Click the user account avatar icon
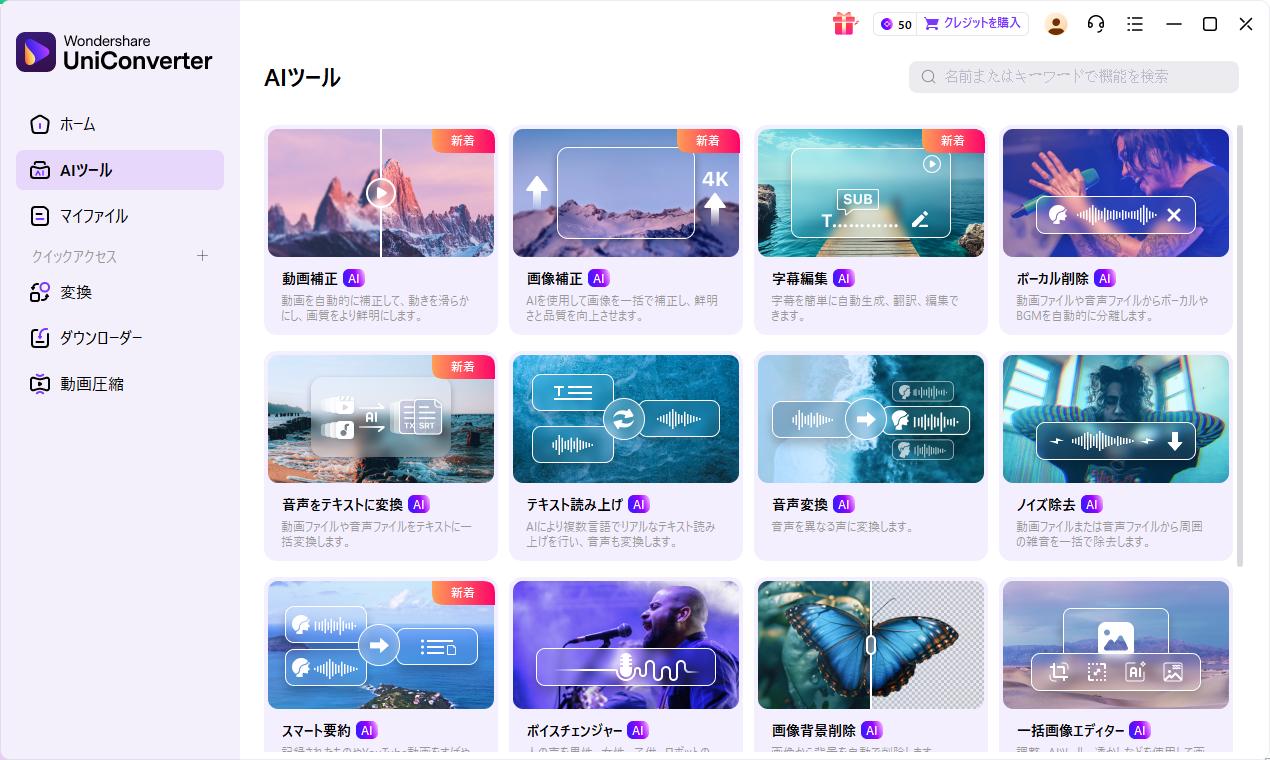The image size is (1270, 760). click(1056, 25)
